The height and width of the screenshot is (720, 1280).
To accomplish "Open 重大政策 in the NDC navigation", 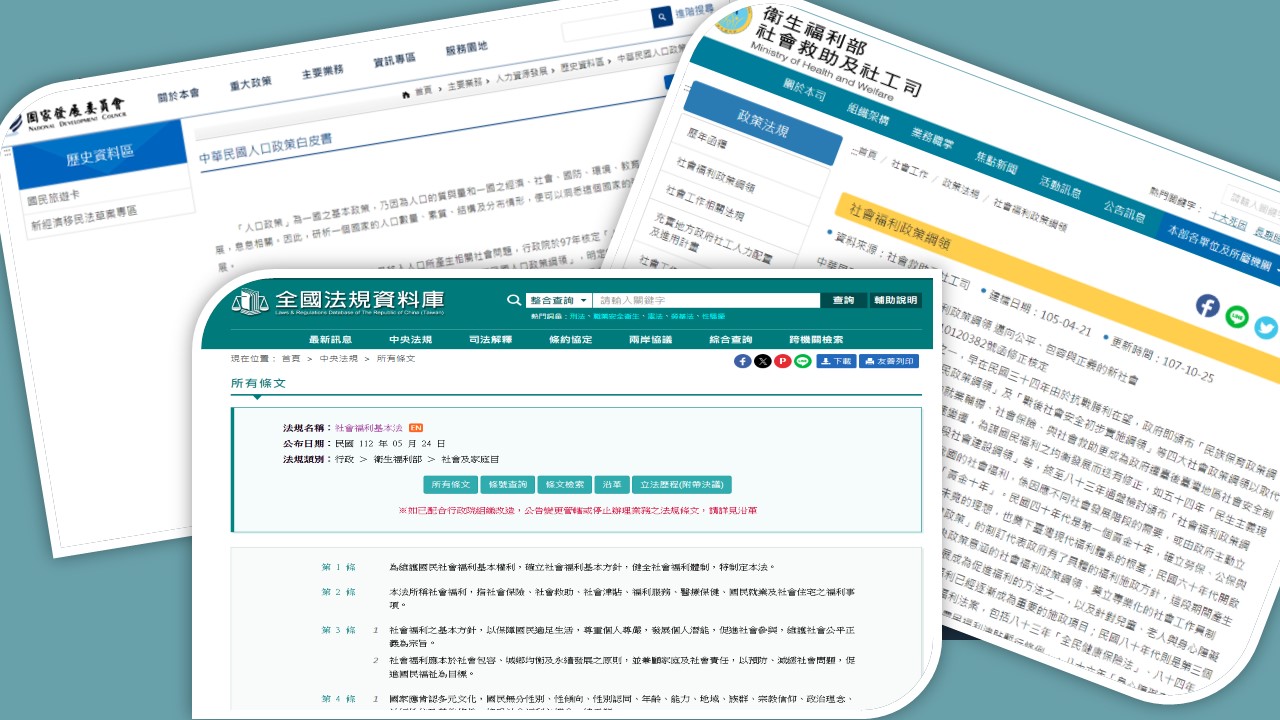I will (251, 82).
